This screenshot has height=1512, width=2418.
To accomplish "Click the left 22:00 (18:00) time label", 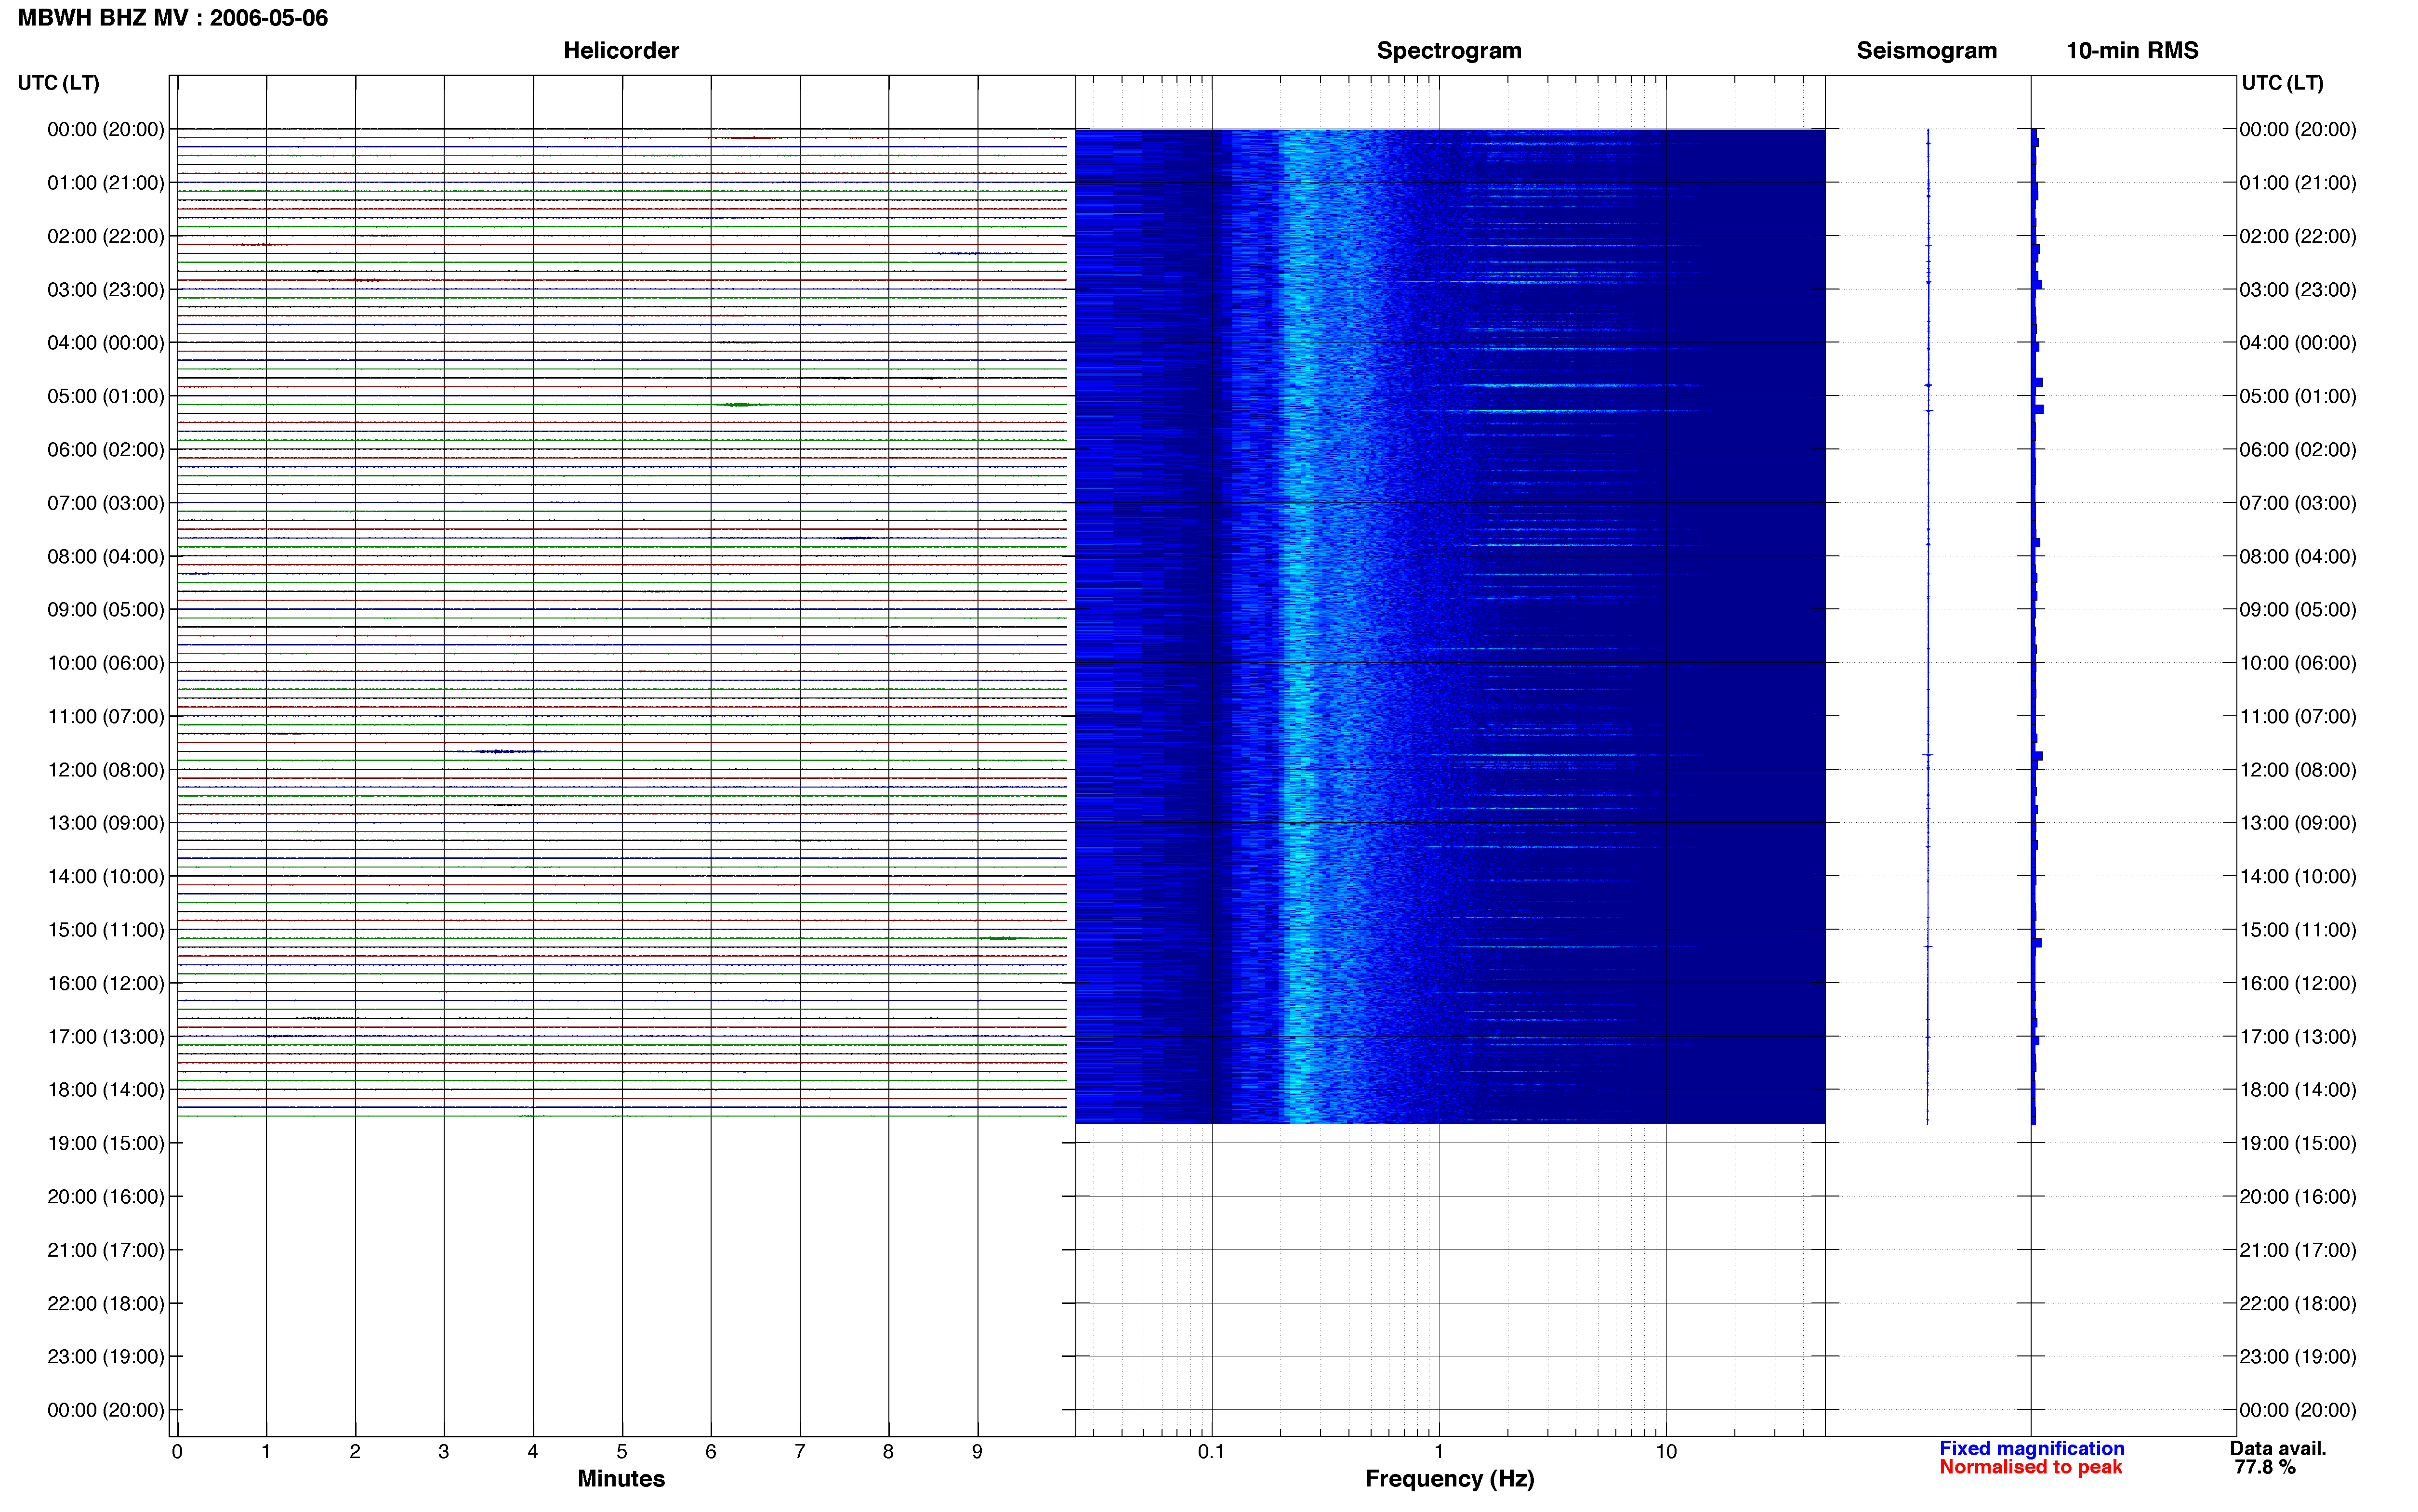I will coord(106,1304).
